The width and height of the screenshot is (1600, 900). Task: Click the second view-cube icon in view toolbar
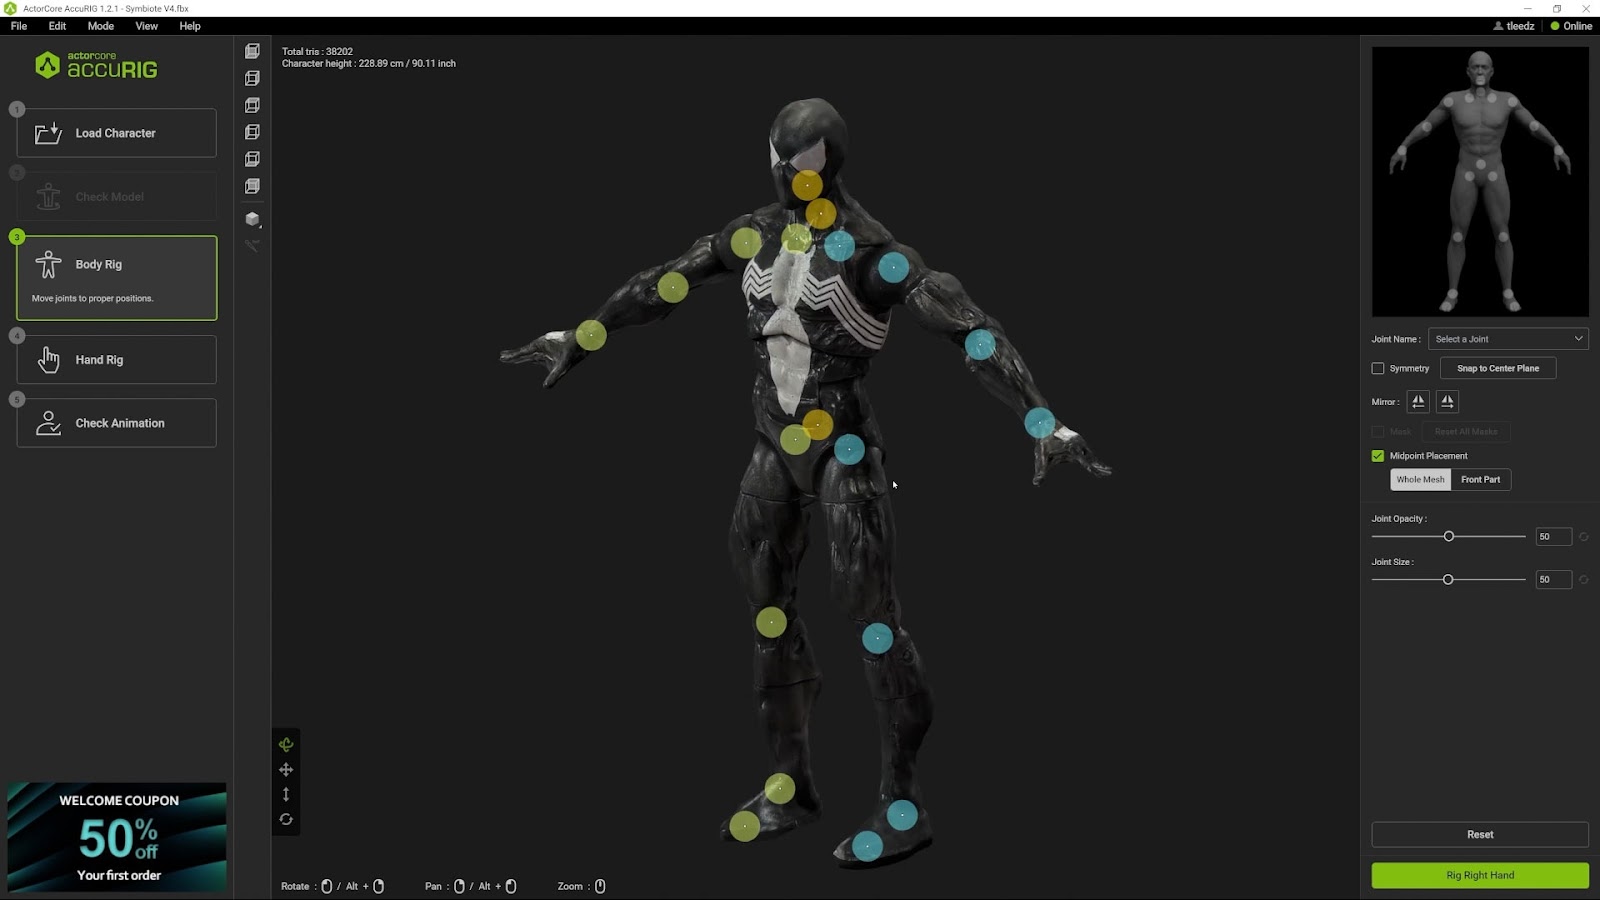[252, 78]
